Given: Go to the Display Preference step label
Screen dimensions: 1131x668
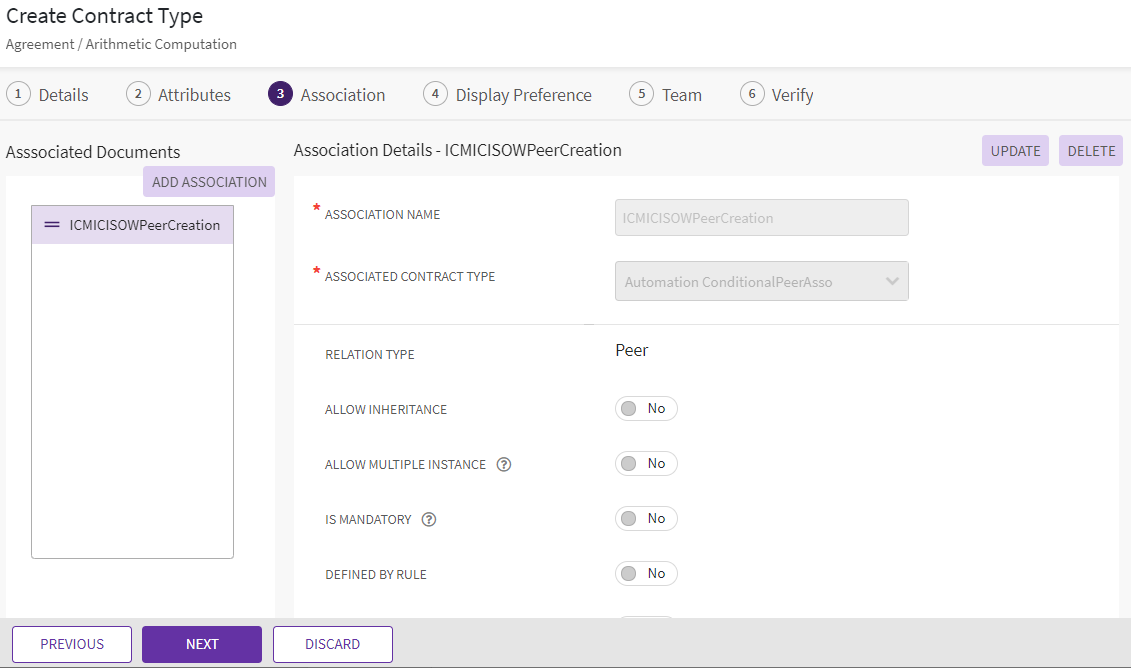Looking at the screenshot, I should click(x=523, y=95).
